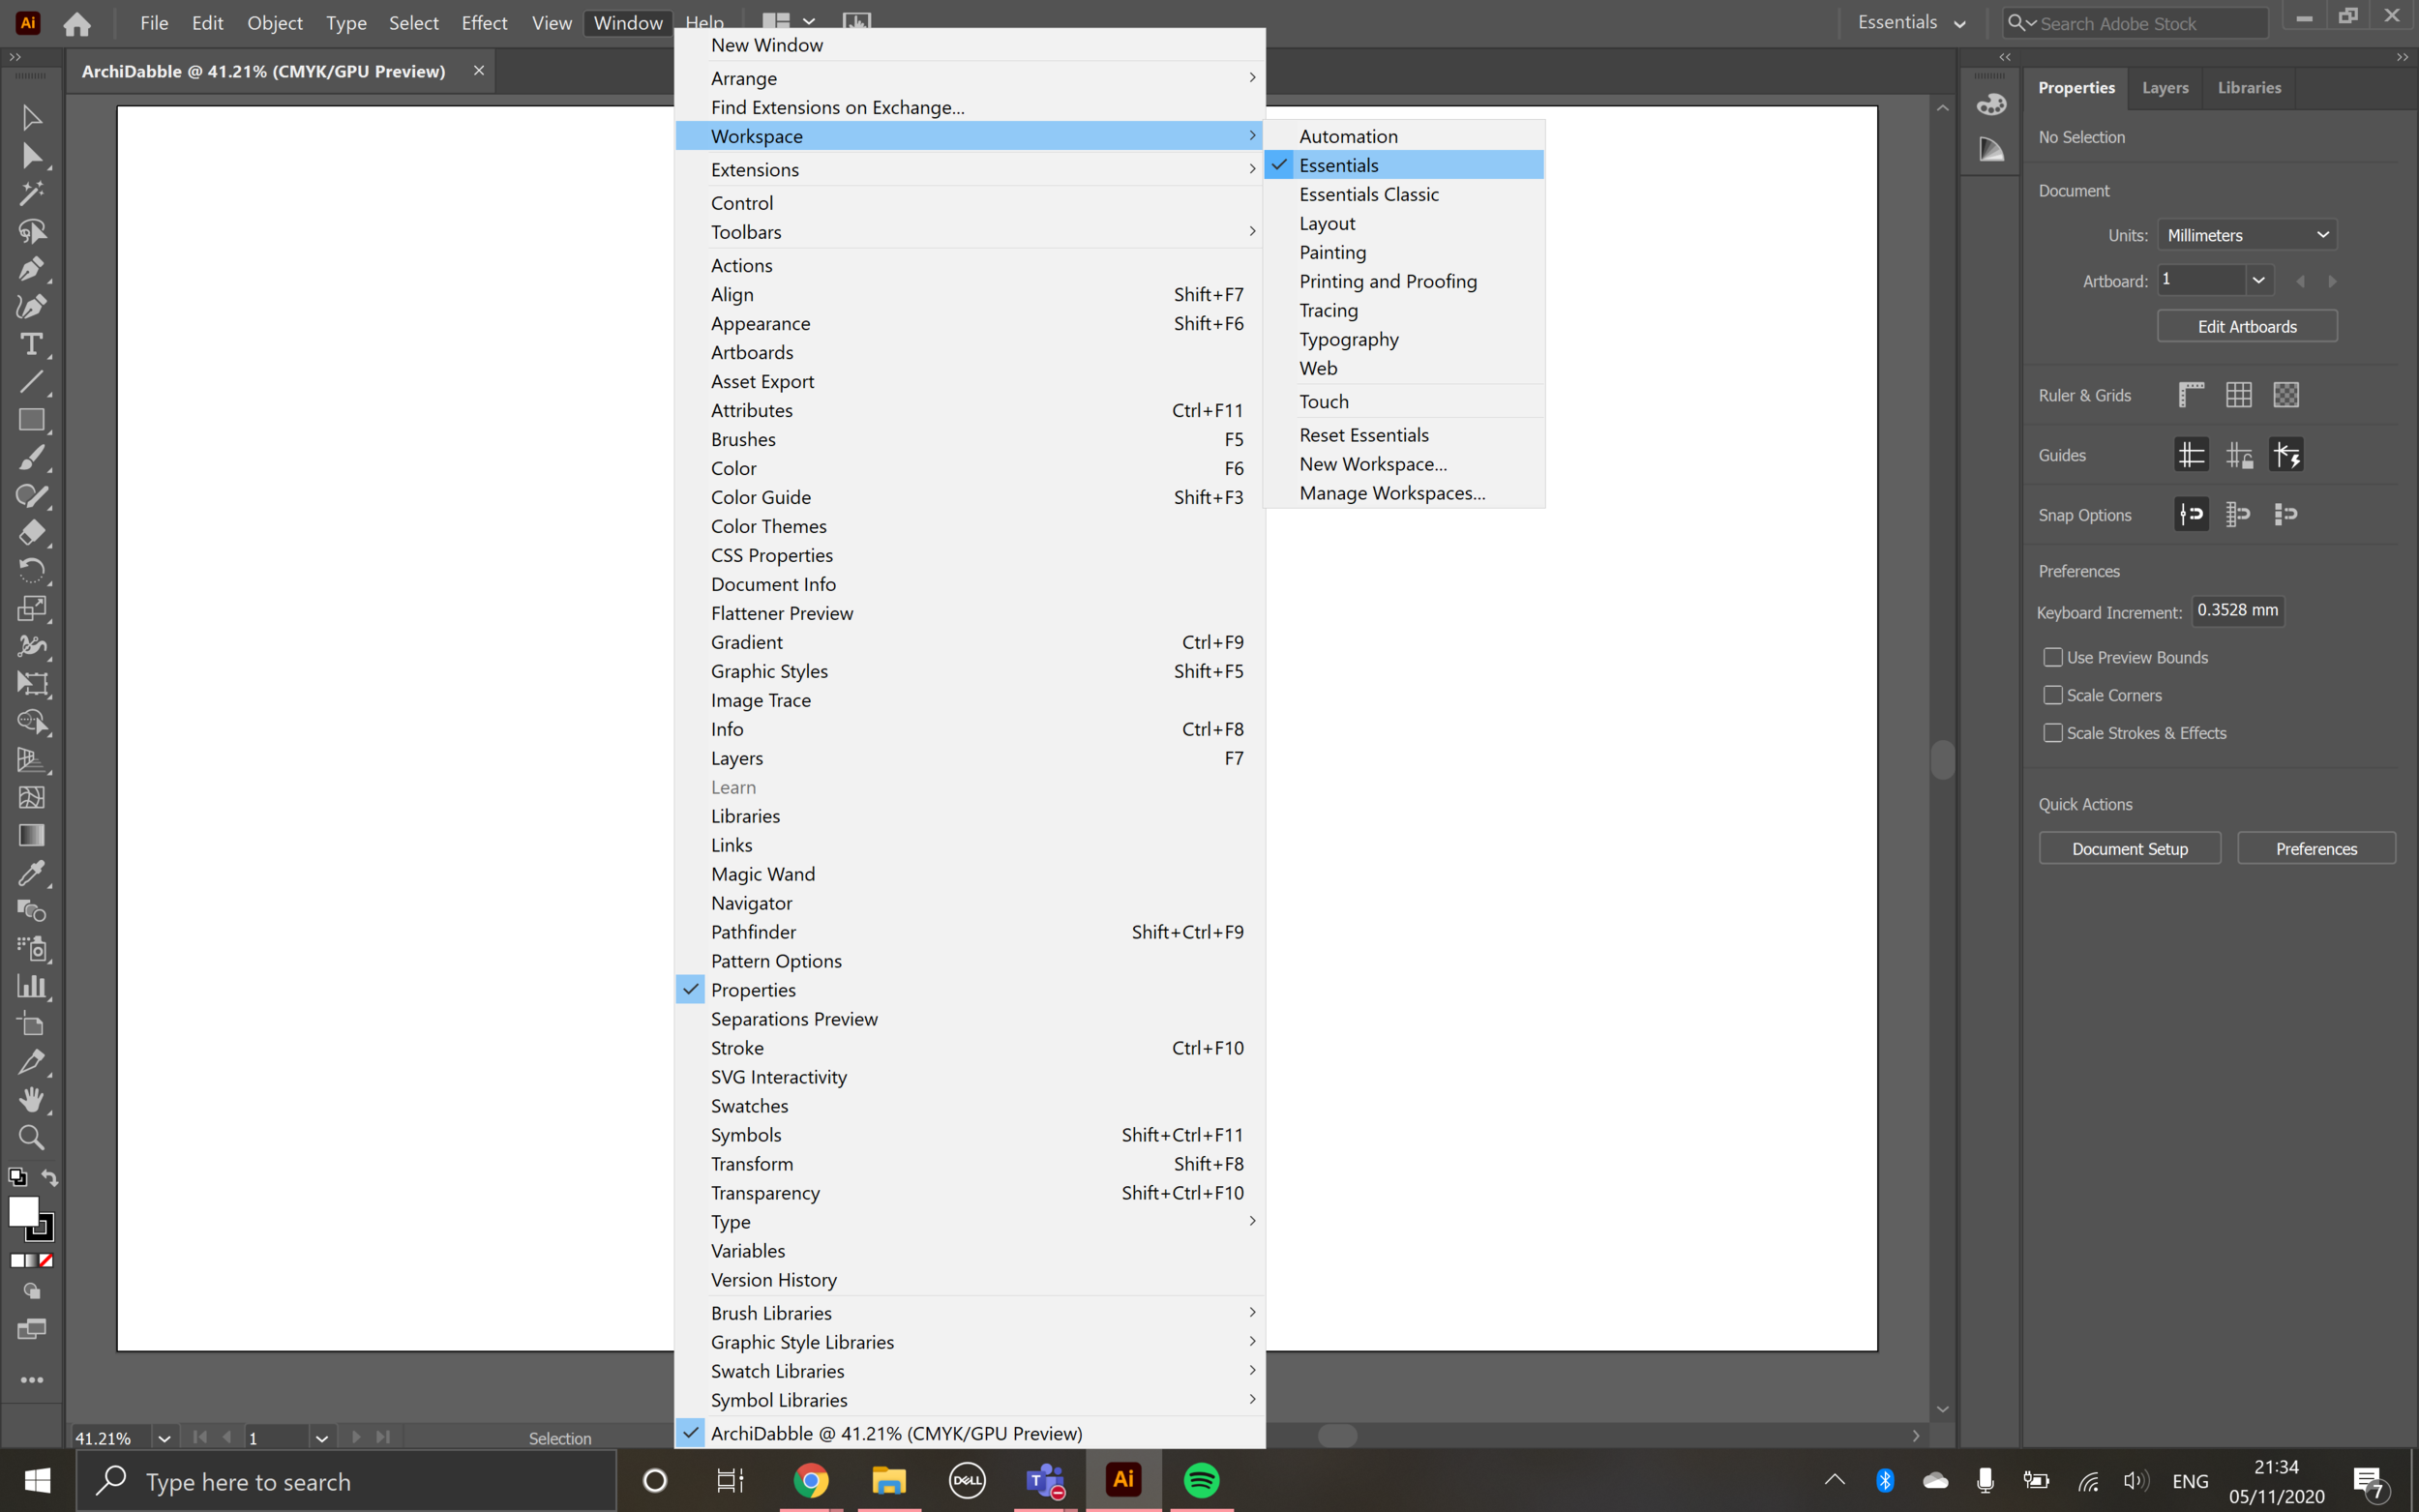2419x1512 pixels.
Task: Click the Preferences quick action button
Action: tap(2315, 849)
